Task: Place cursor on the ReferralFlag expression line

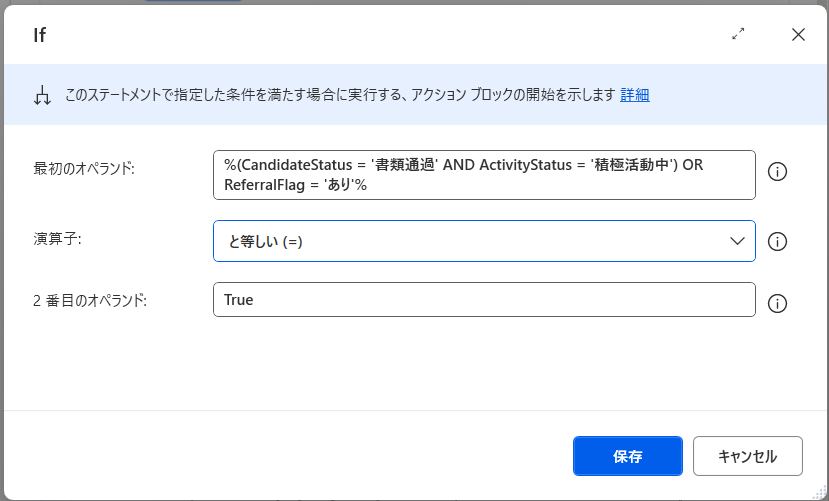Action: click(x=296, y=185)
